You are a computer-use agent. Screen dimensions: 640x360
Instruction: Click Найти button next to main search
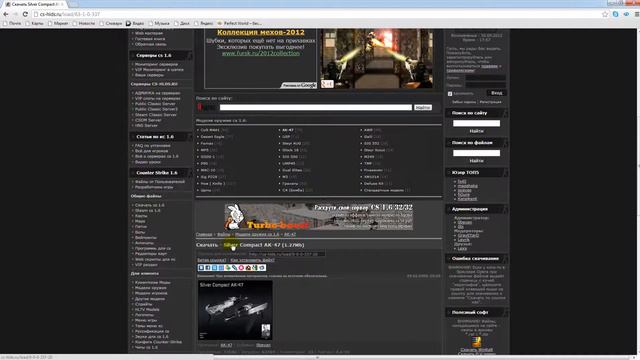pyautogui.click(x=423, y=107)
